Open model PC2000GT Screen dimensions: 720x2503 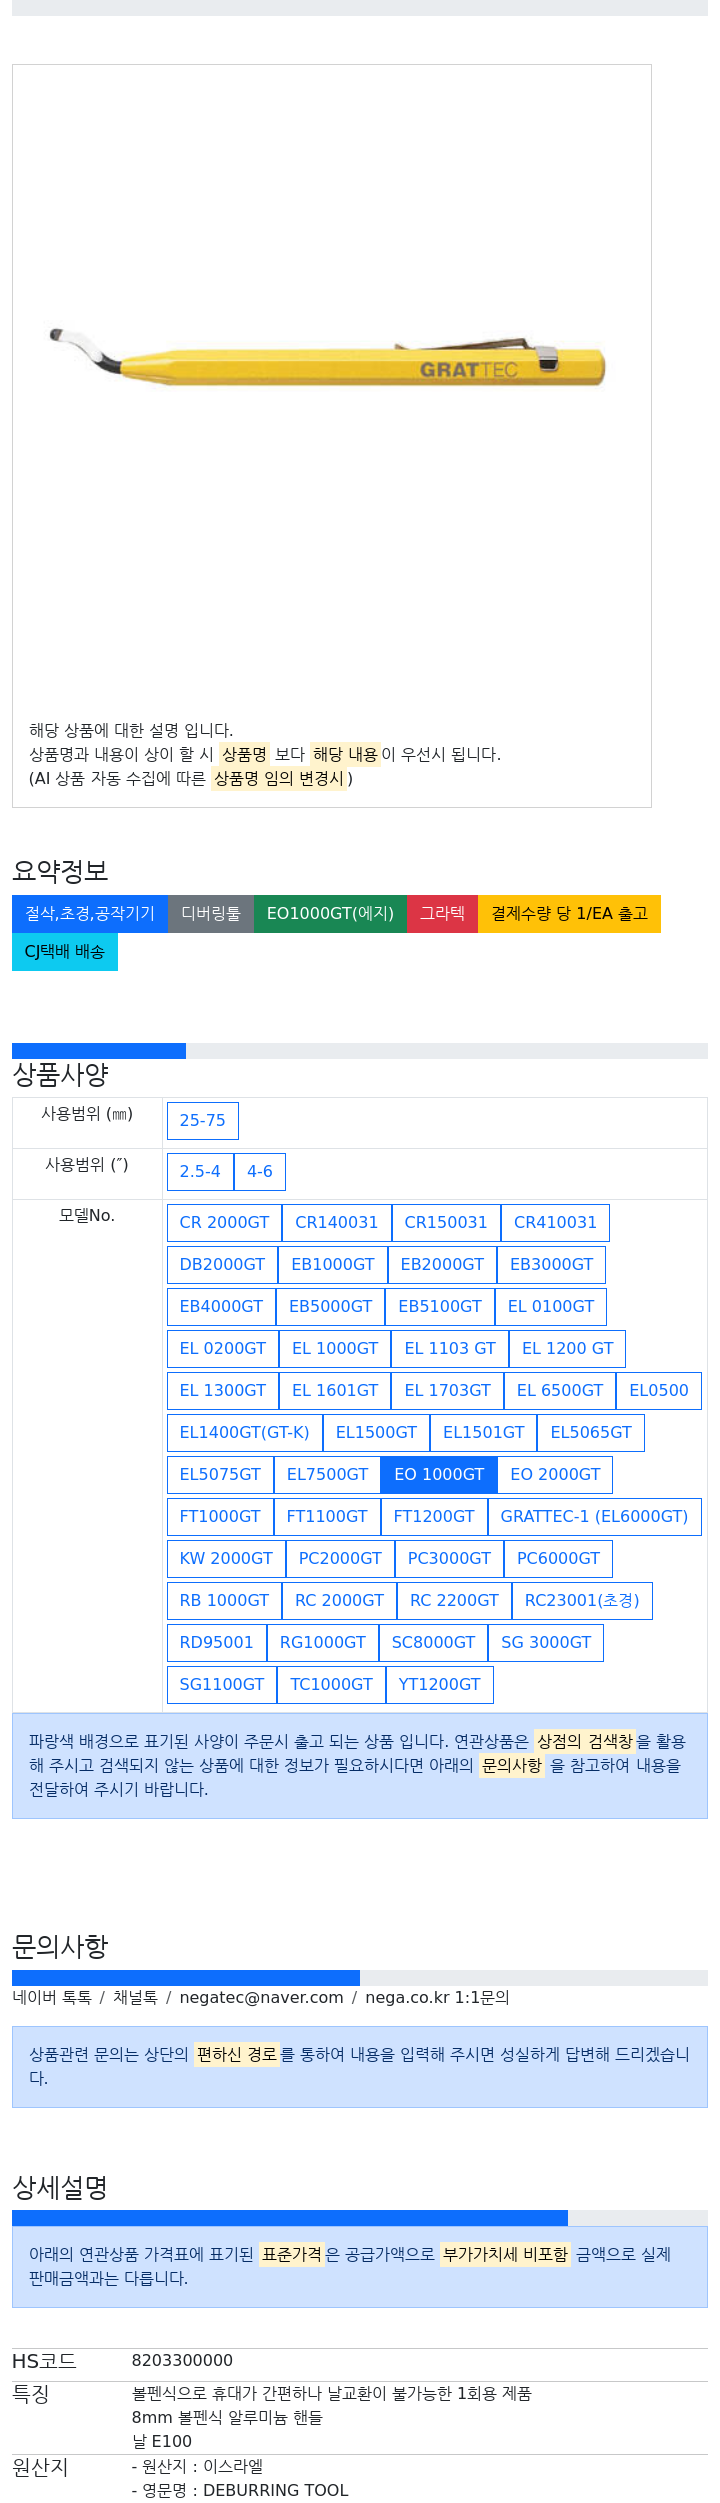(x=340, y=1559)
